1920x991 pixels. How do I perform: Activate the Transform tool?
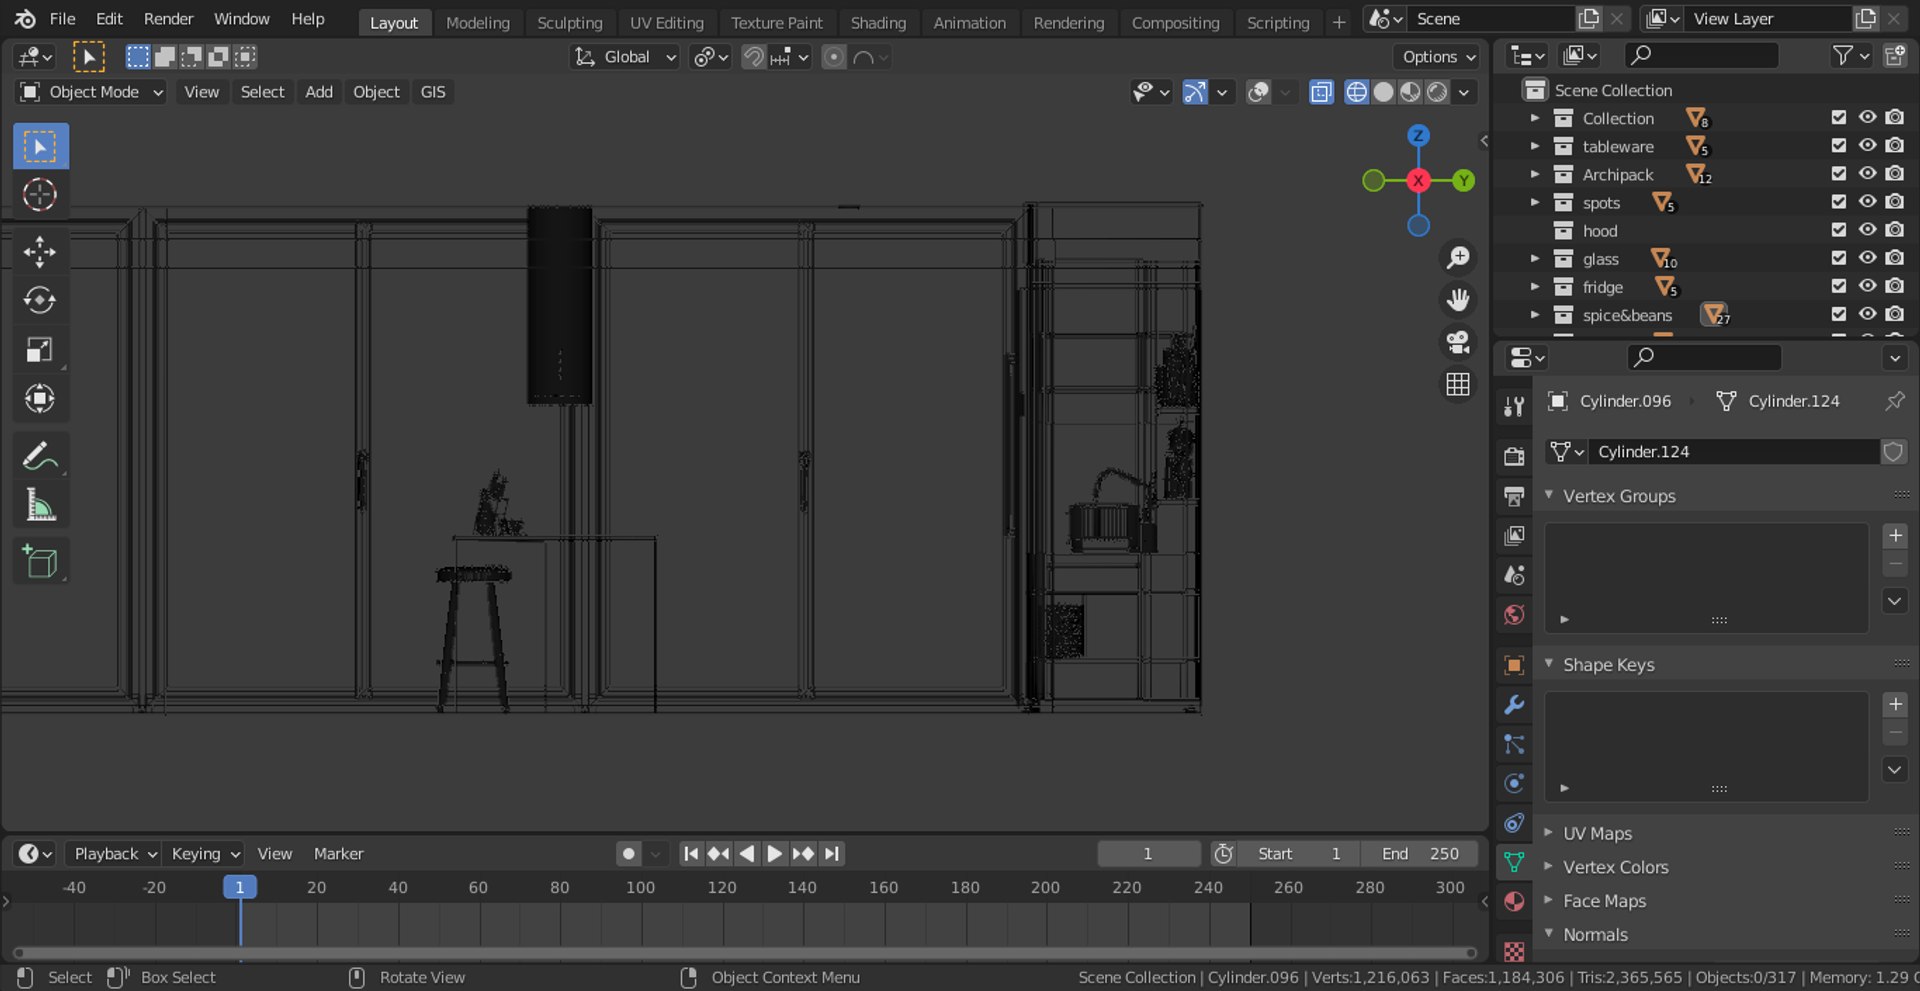[x=40, y=398]
